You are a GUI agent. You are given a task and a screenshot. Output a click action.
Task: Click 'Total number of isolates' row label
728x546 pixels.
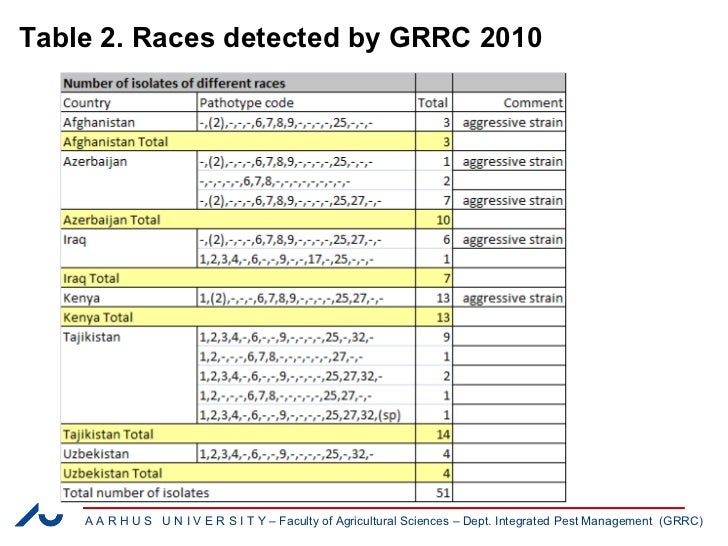[x=136, y=493]
